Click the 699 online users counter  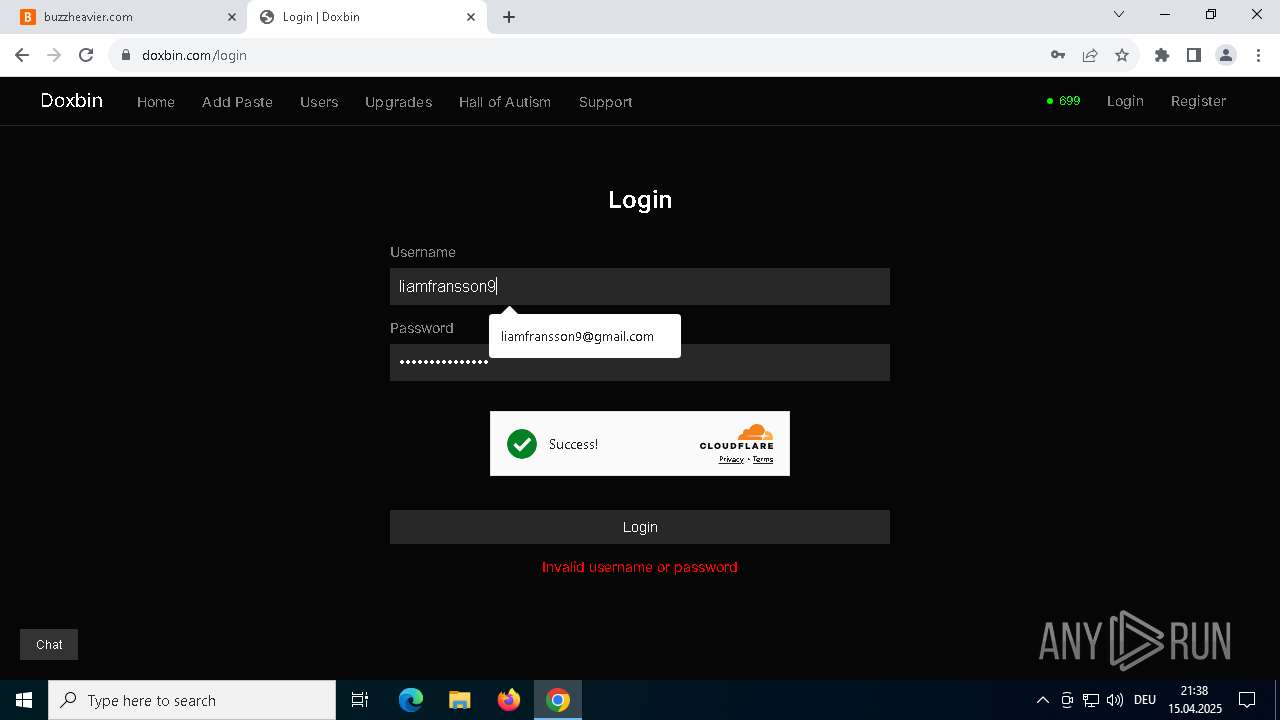coord(1063,101)
